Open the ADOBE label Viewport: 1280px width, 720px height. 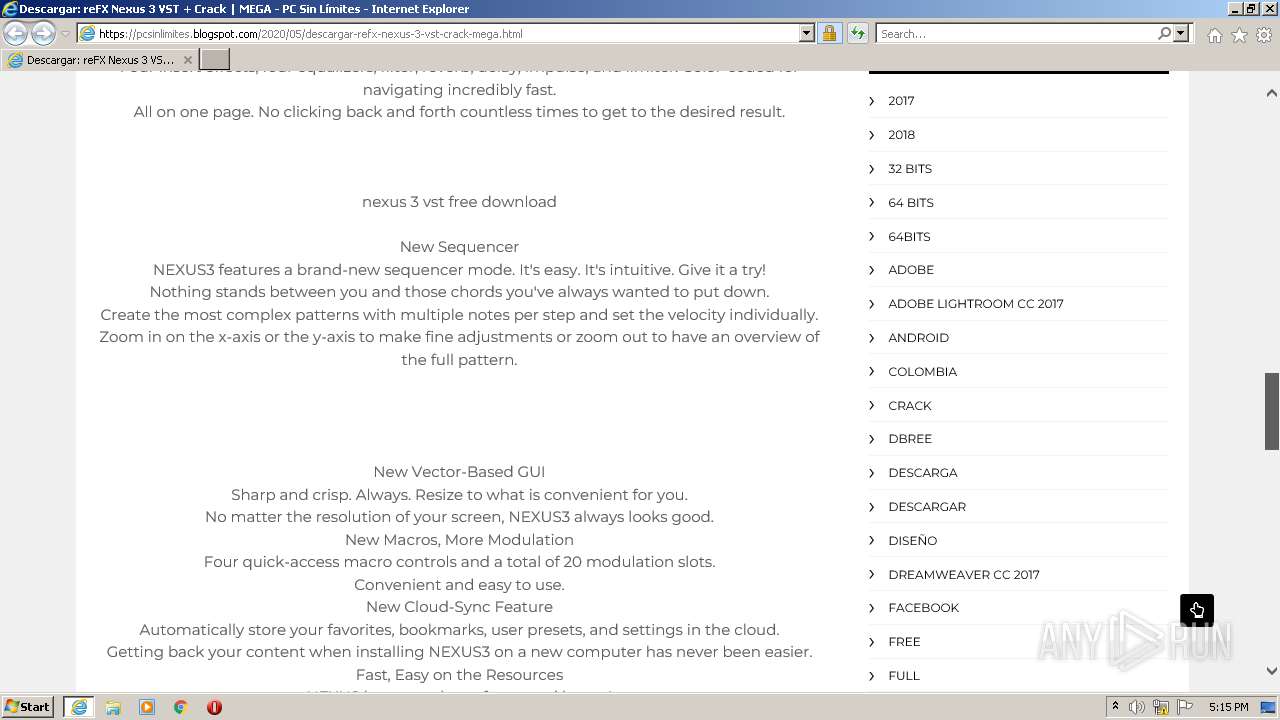pyautogui.click(x=911, y=270)
